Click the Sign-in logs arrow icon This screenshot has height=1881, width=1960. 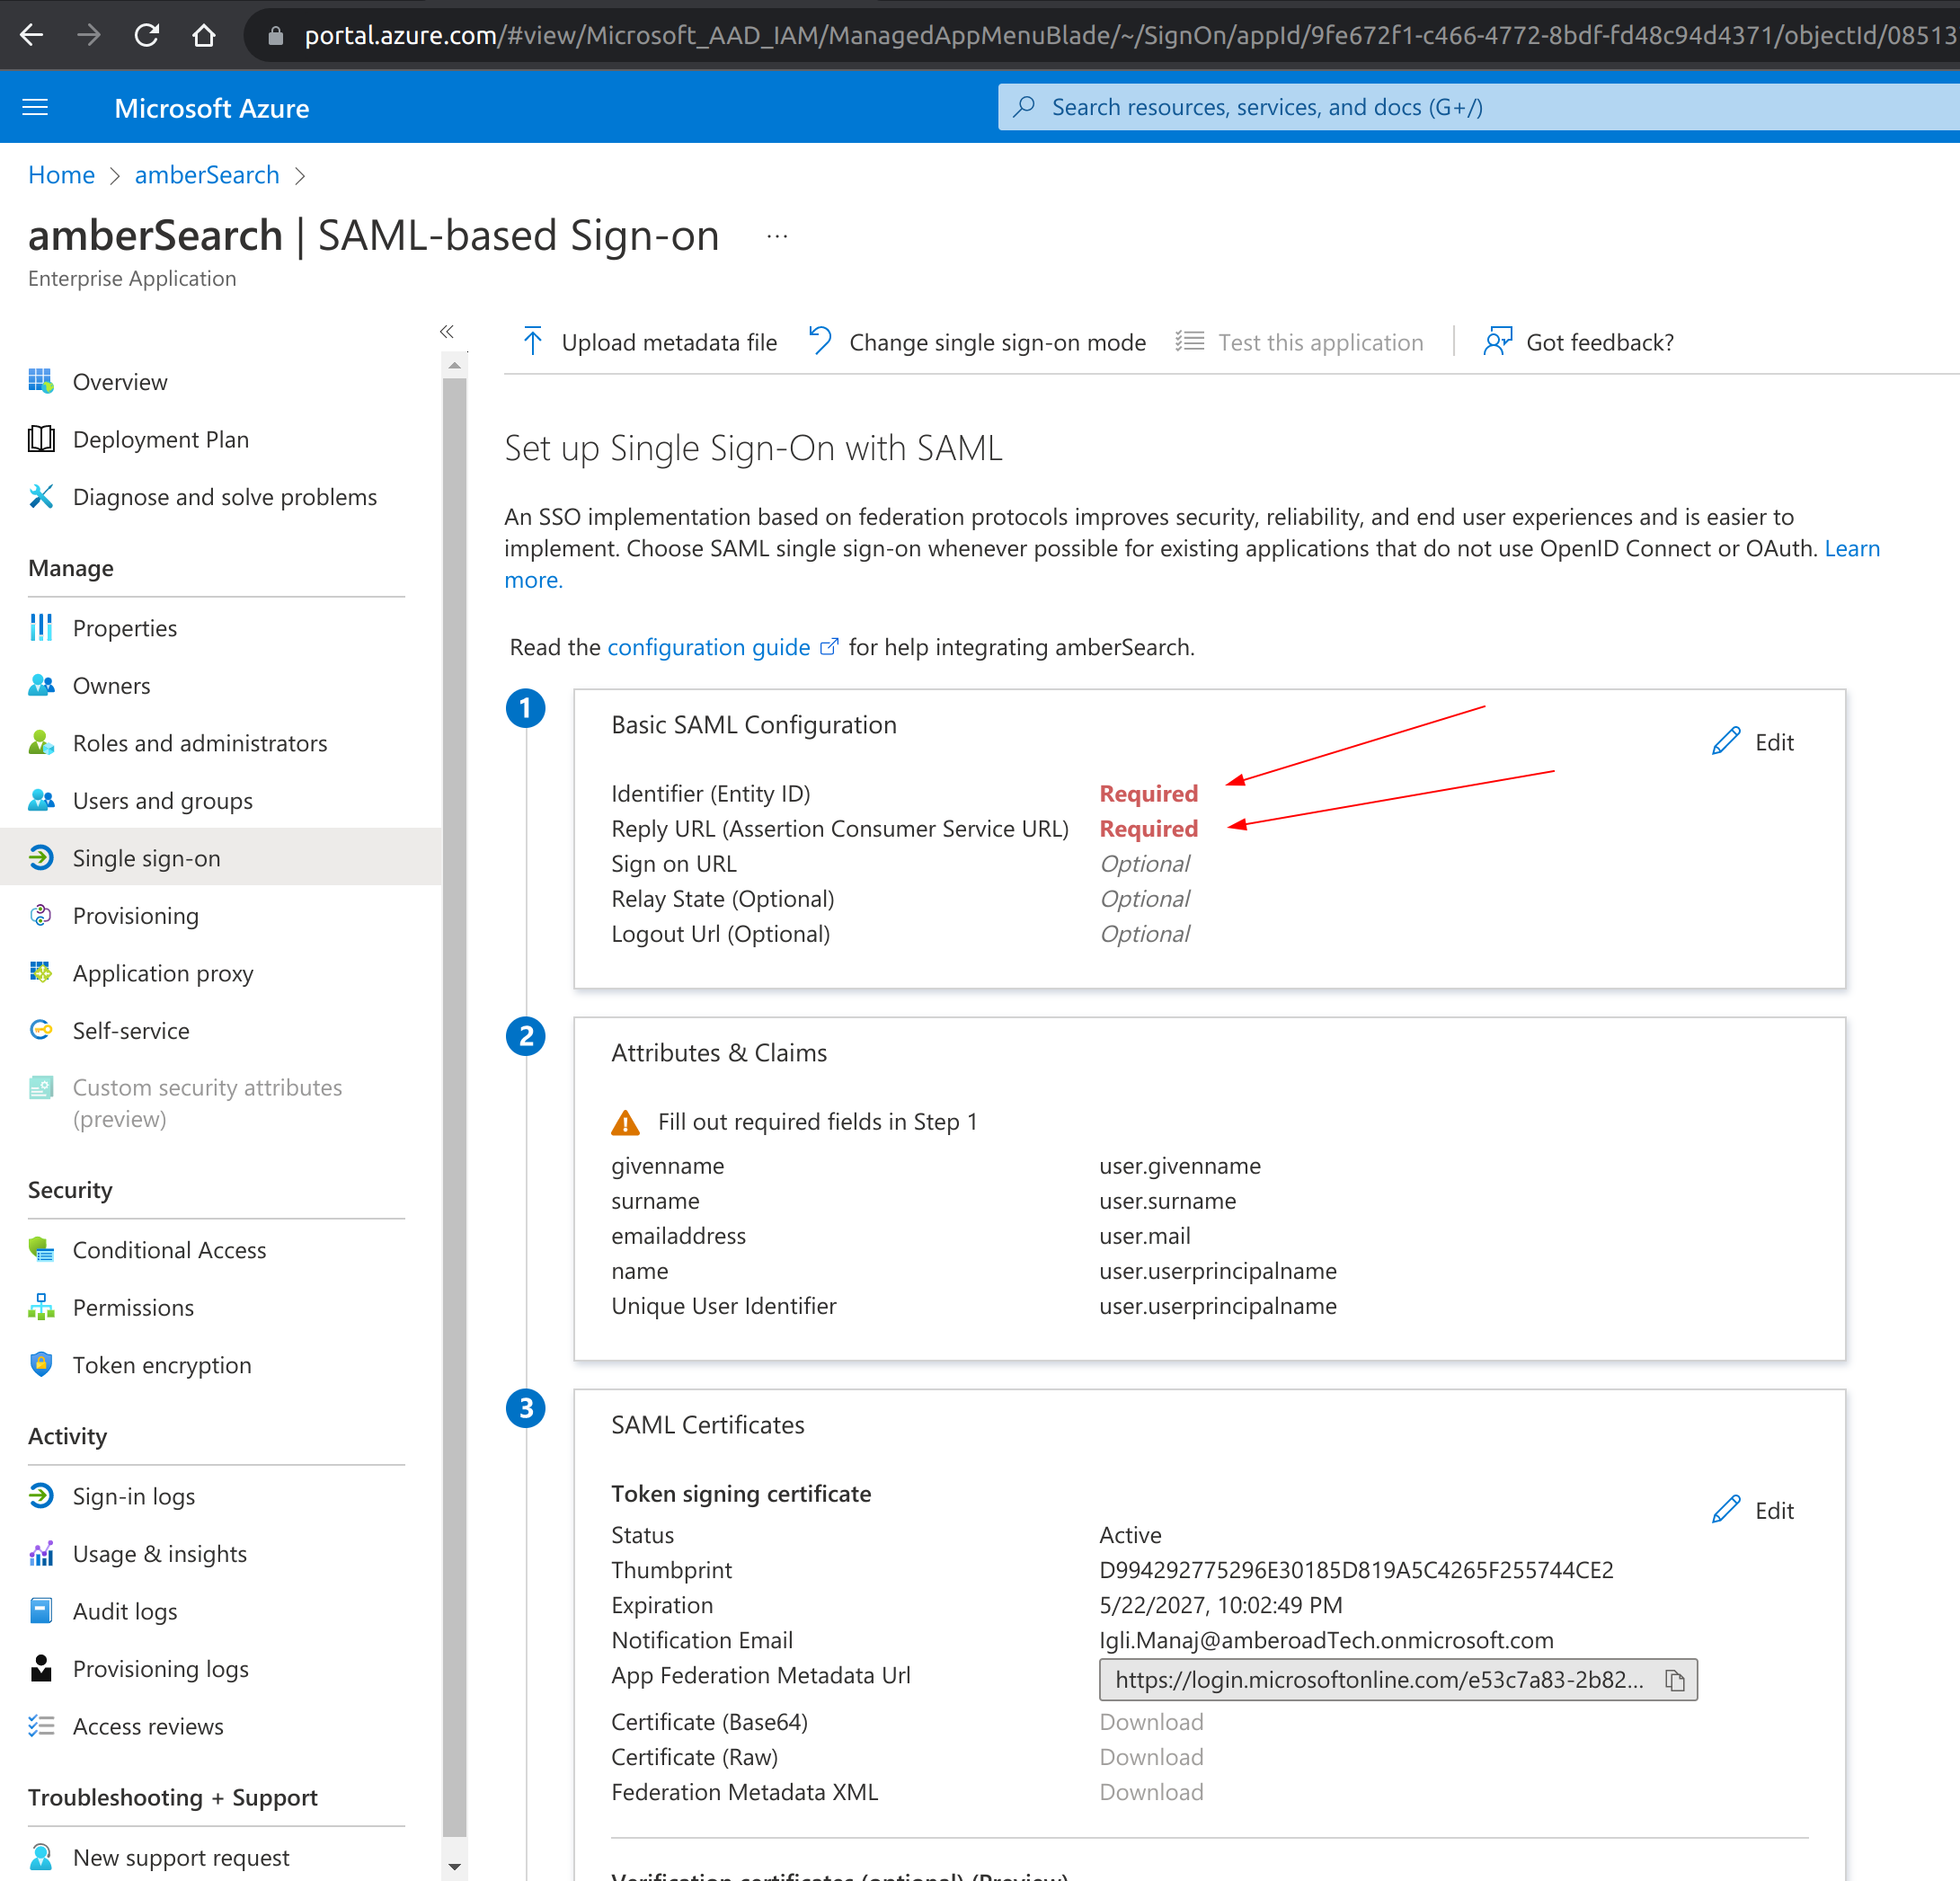41,1495
